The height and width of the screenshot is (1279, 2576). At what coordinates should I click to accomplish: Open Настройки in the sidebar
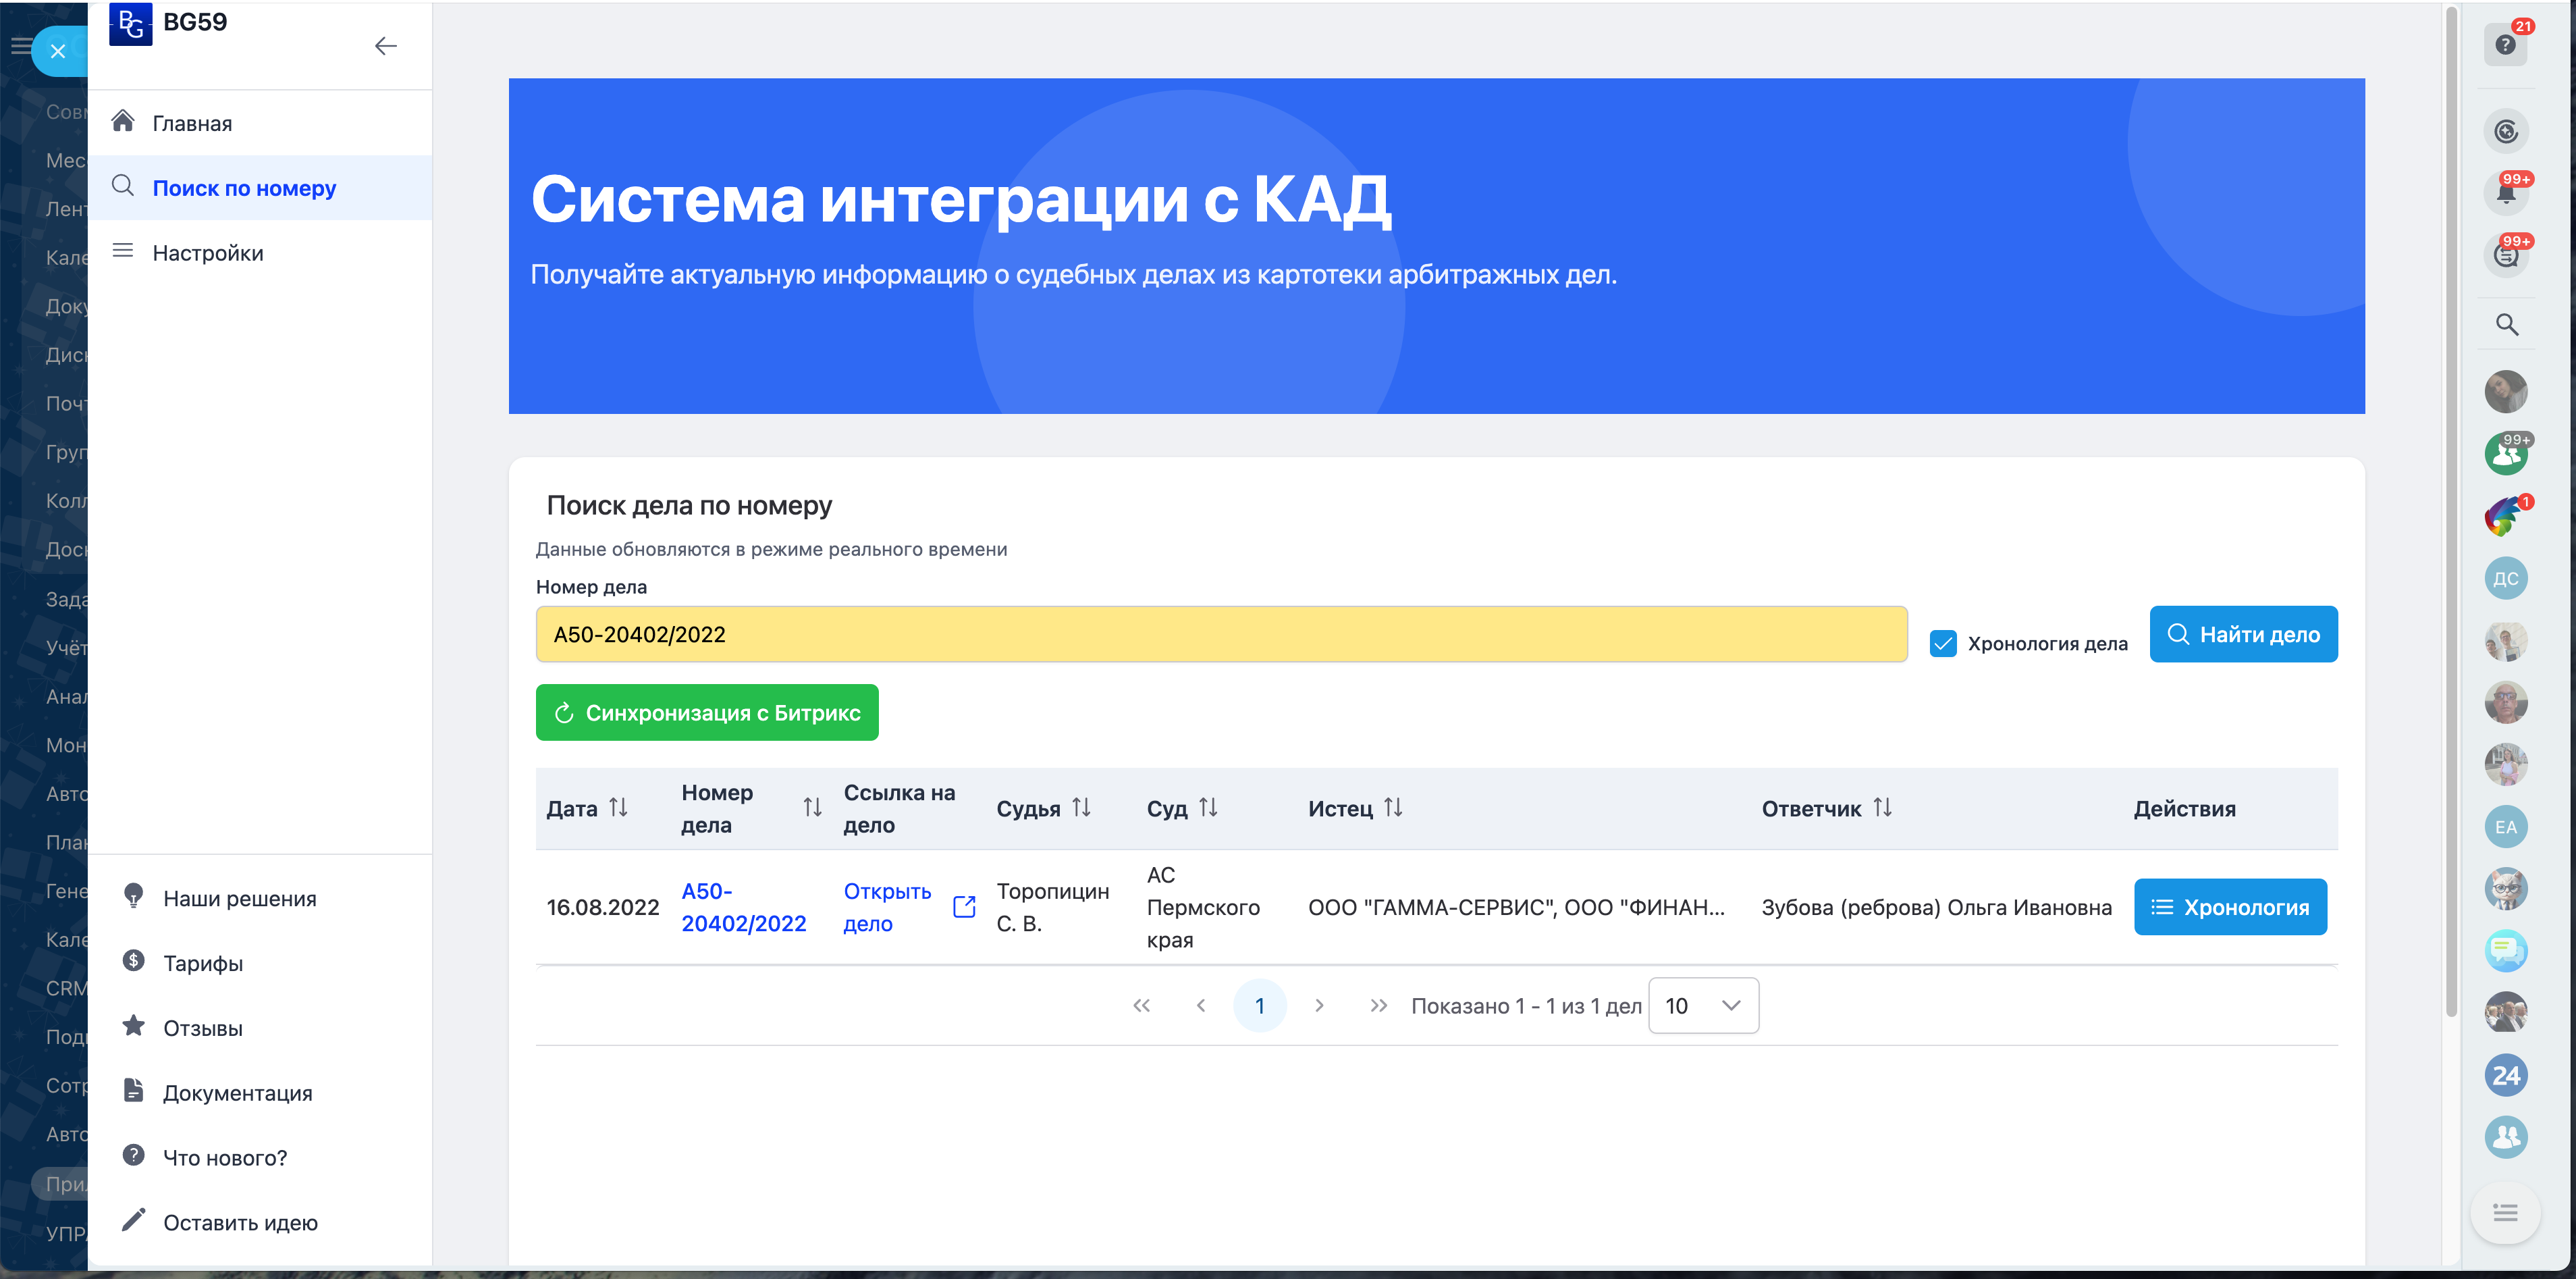(x=208, y=253)
